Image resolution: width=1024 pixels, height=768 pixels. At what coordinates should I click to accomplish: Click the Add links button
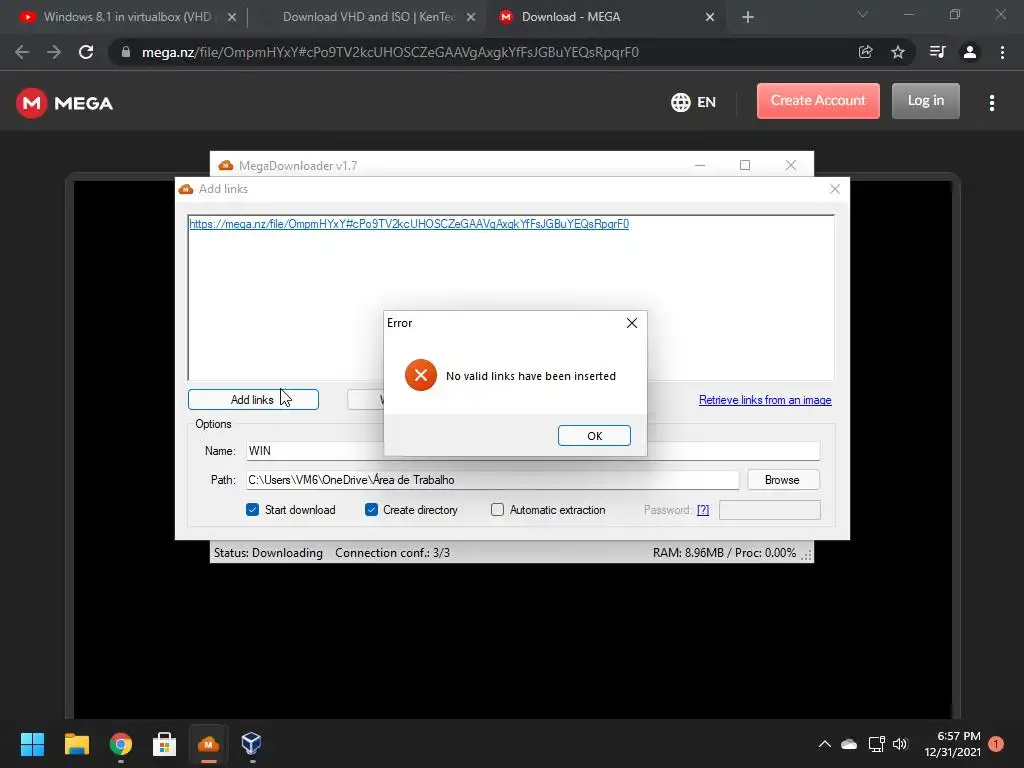click(253, 400)
